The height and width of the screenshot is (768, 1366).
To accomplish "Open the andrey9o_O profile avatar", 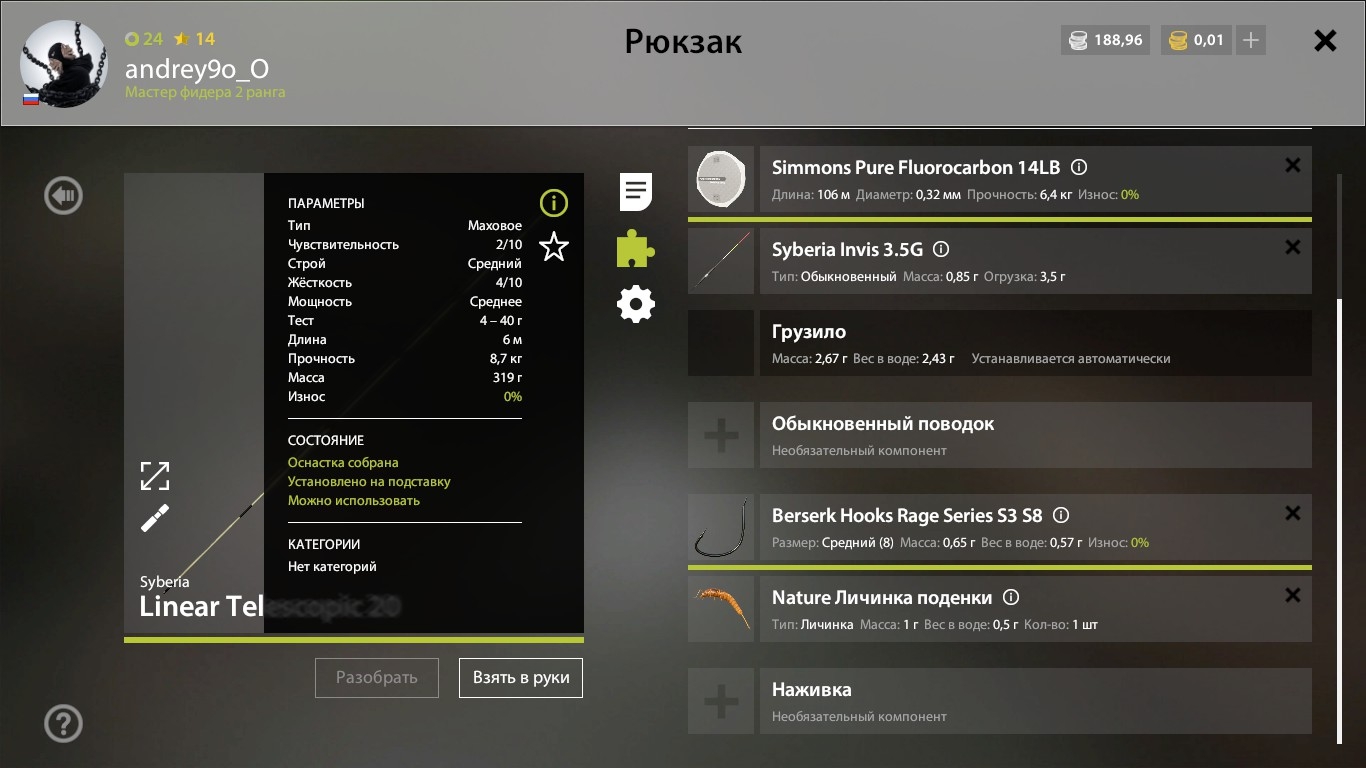I will pyautogui.click(x=63, y=63).
